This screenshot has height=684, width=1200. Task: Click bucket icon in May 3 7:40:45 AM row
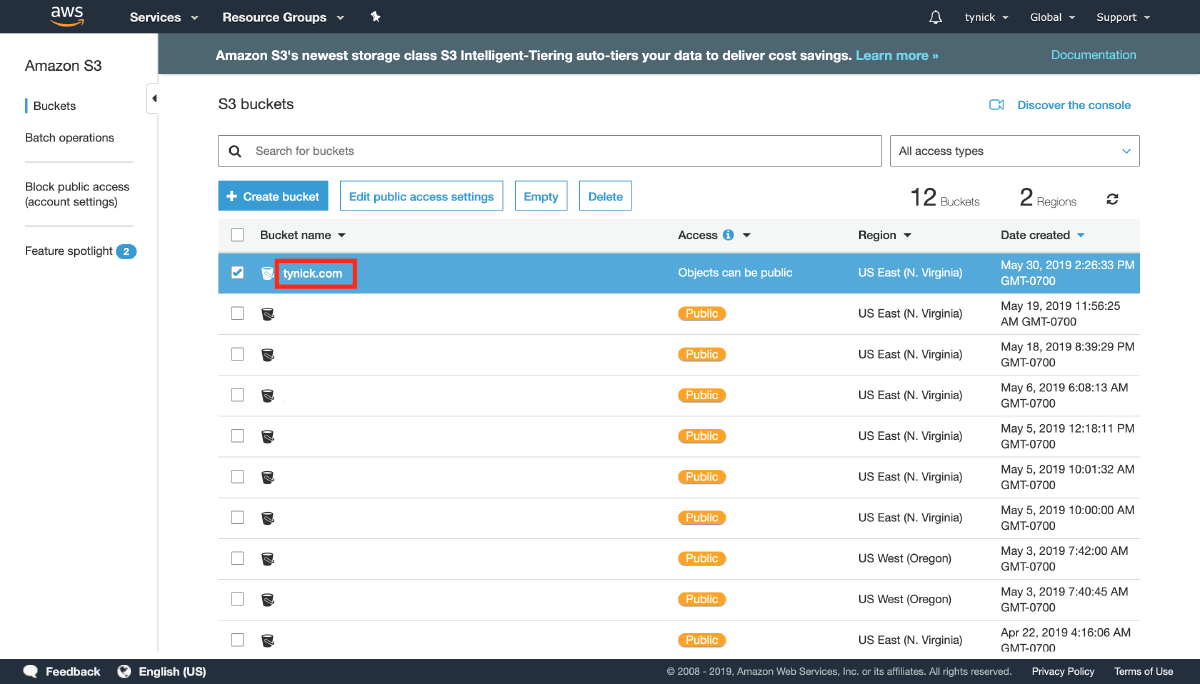pos(267,600)
